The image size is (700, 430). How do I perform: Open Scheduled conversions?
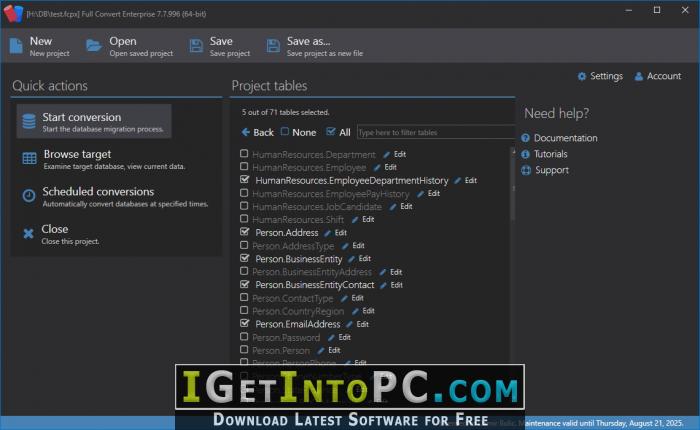pos(115,196)
